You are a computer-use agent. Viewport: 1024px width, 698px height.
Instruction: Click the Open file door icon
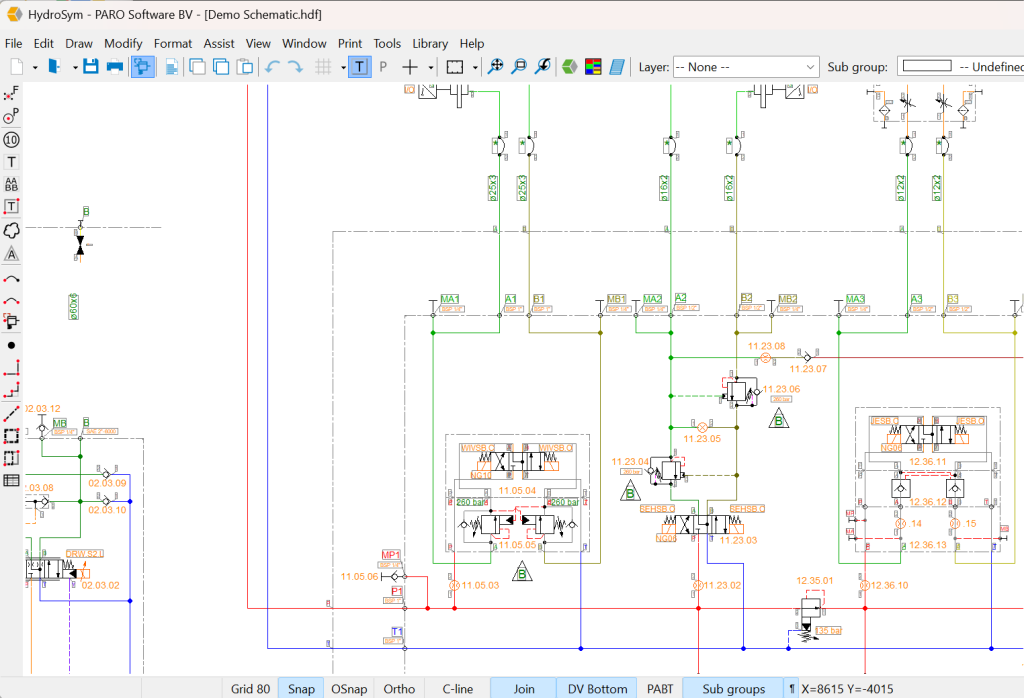pyautogui.click(x=55, y=67)
